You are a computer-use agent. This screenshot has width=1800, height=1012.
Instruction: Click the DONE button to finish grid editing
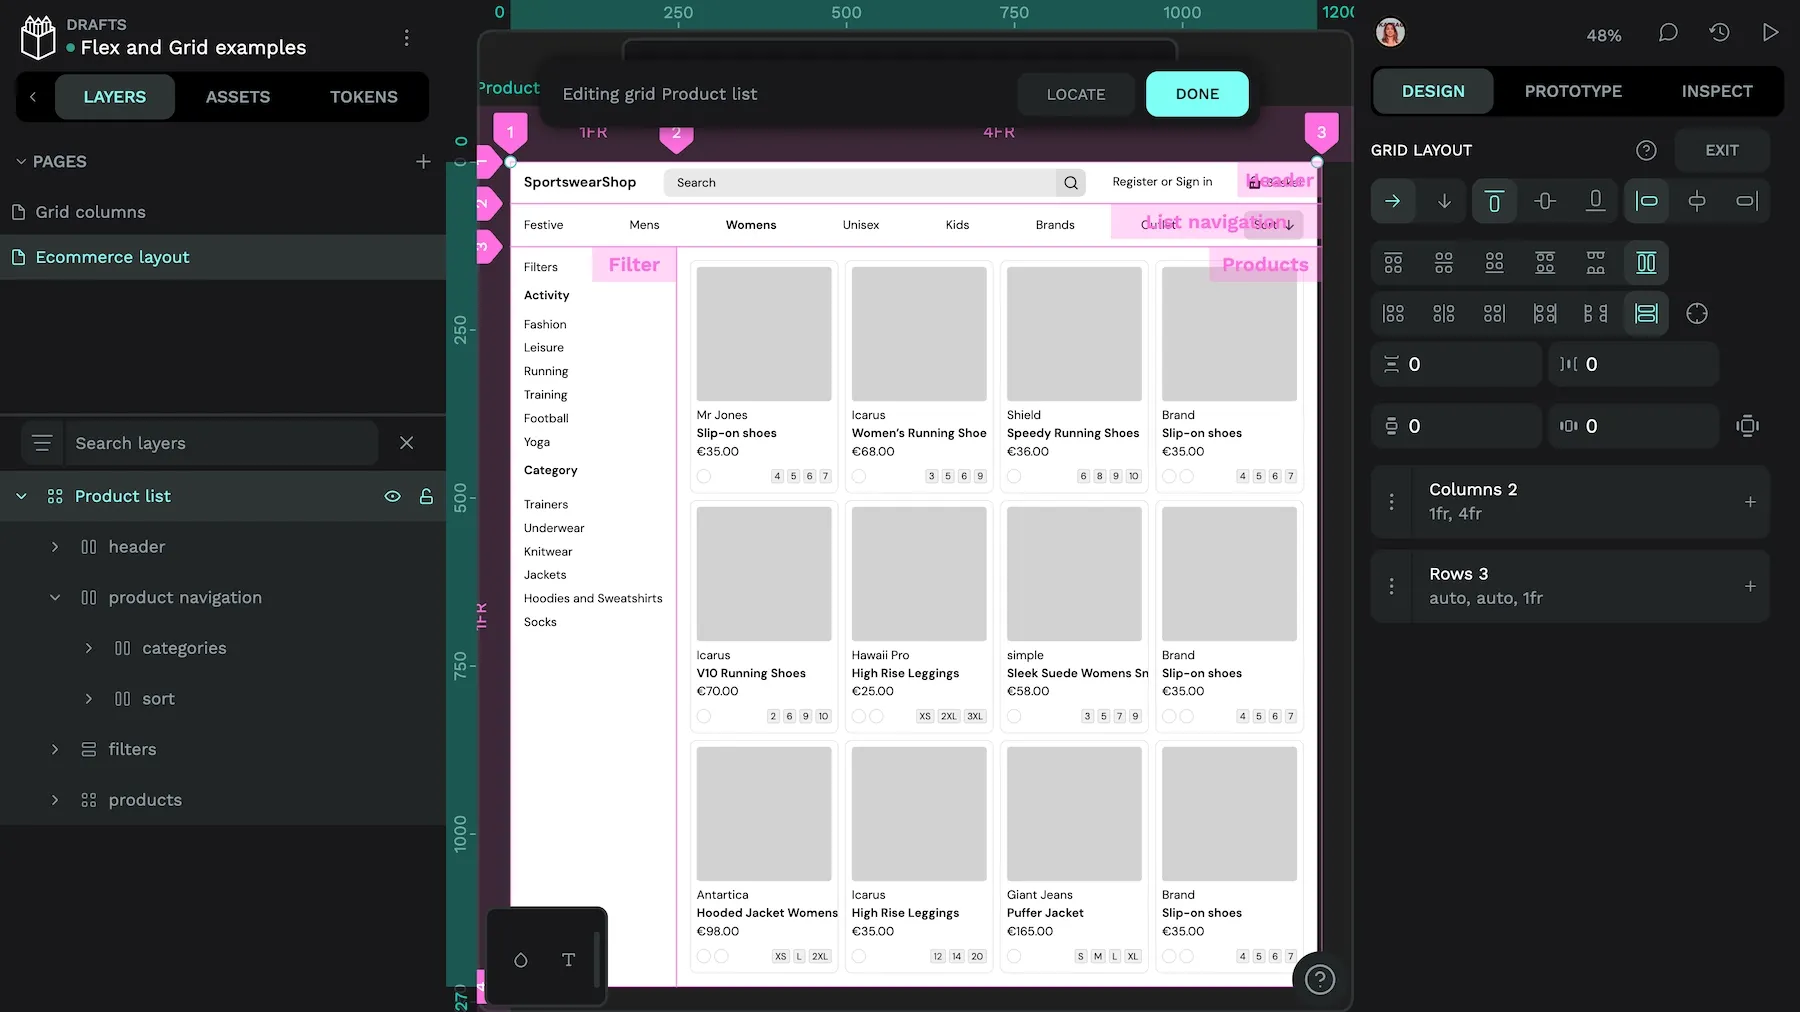pyautogui.click(x=1196, y=93)
